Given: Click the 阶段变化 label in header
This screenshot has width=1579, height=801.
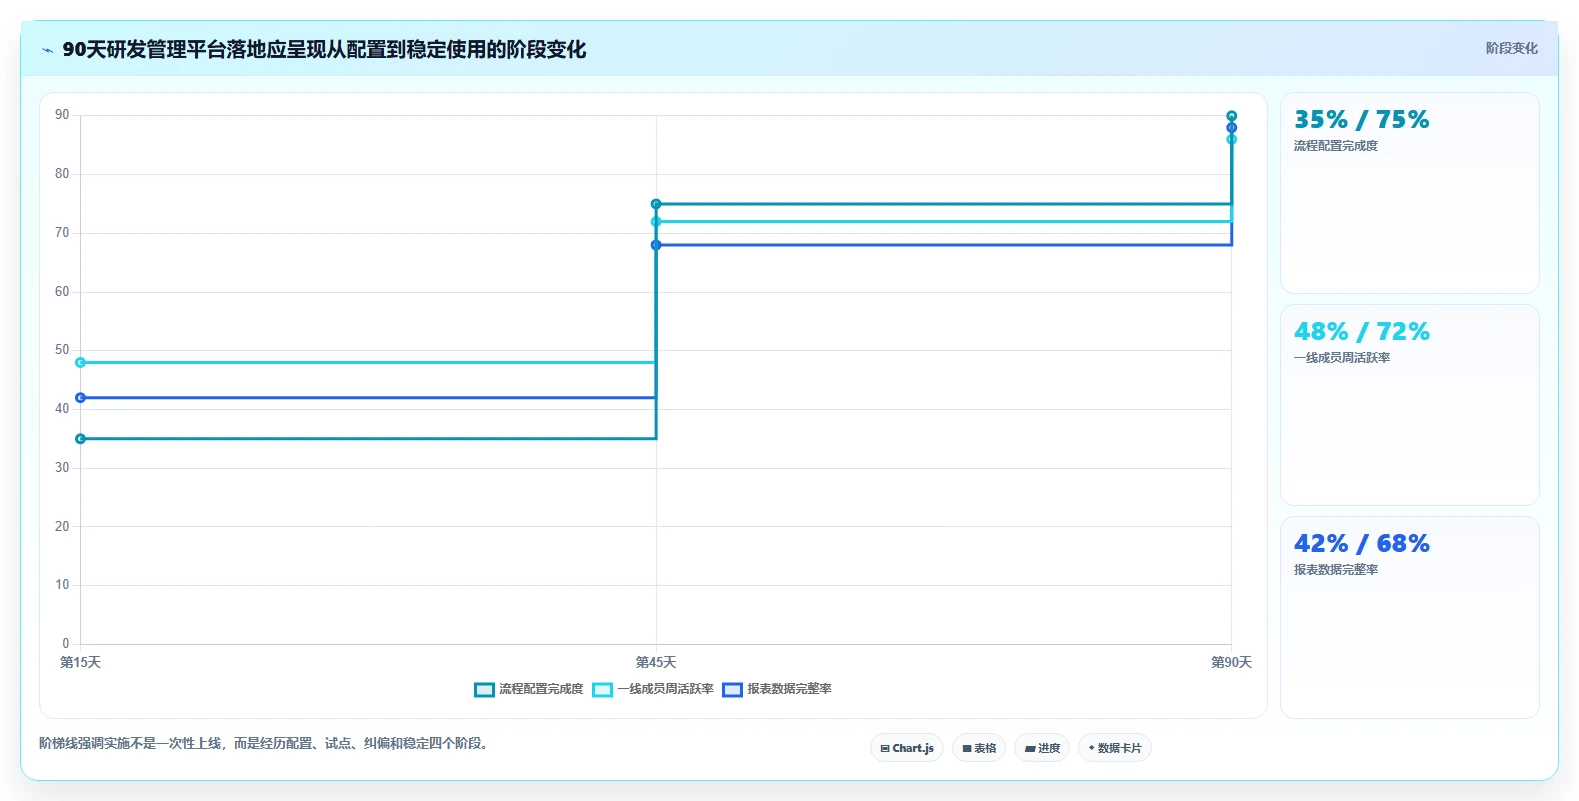Looking at the screenshot, I should [x=1511, y=48].
